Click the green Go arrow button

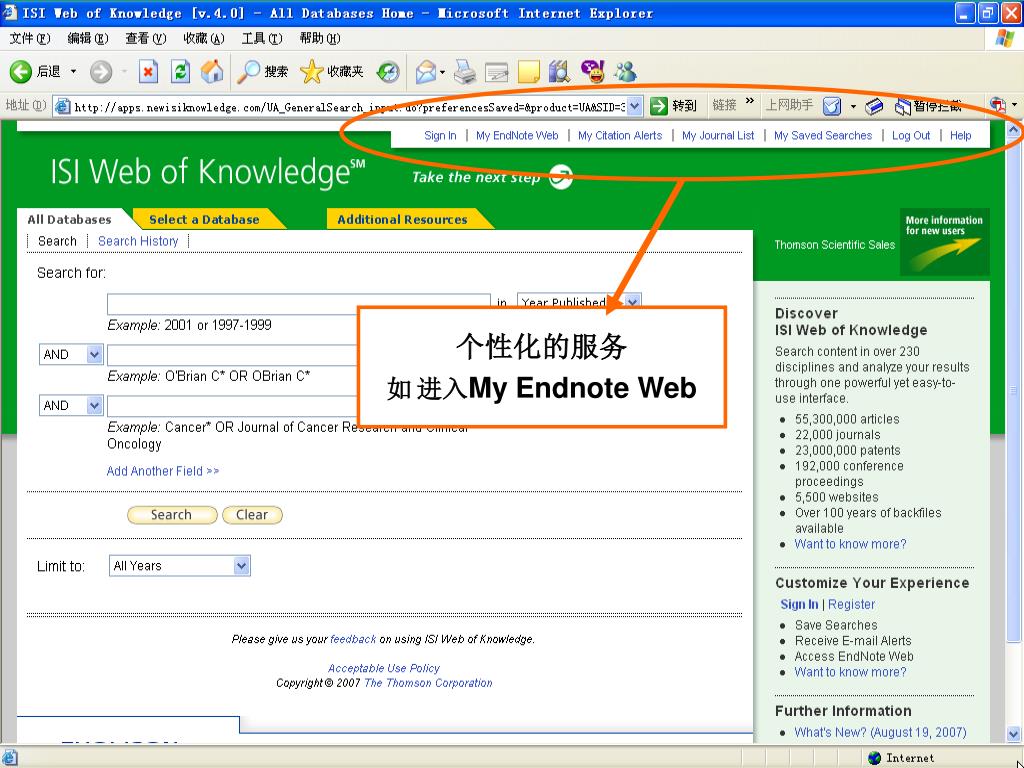click(659, 106)
